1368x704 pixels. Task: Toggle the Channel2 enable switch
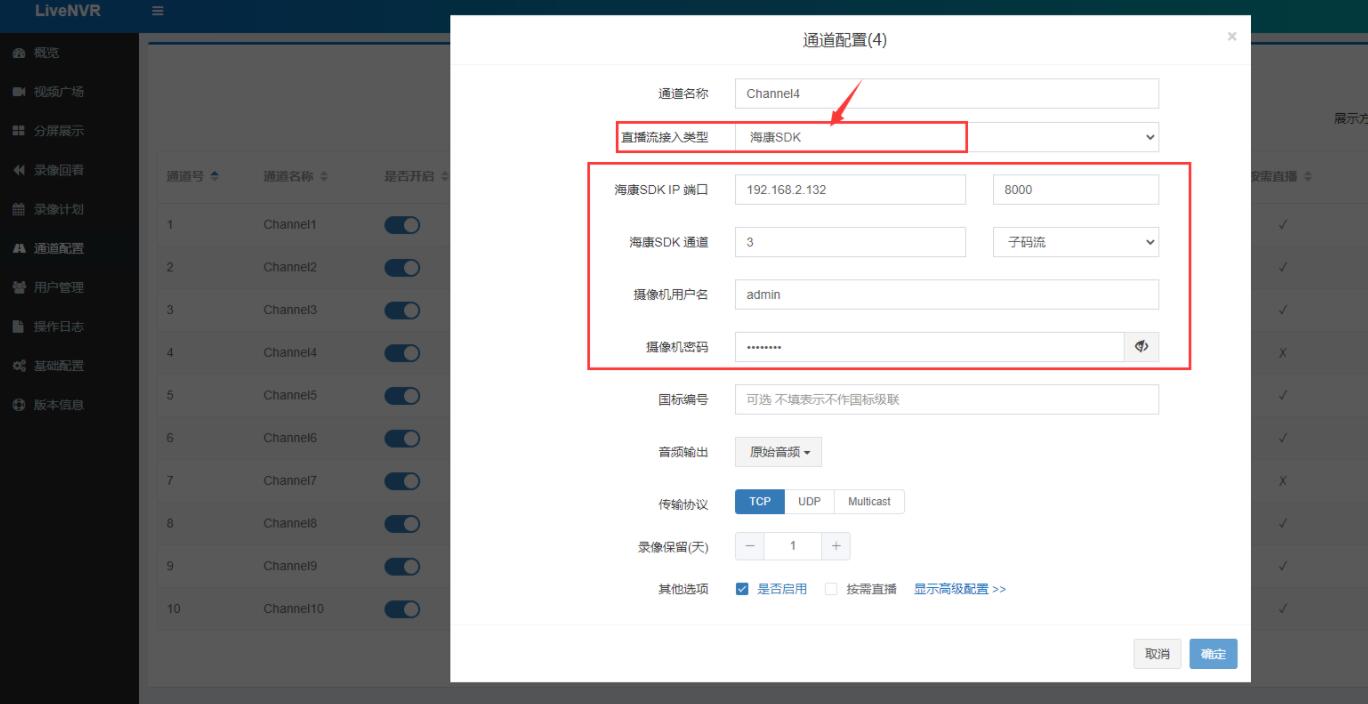402,267
